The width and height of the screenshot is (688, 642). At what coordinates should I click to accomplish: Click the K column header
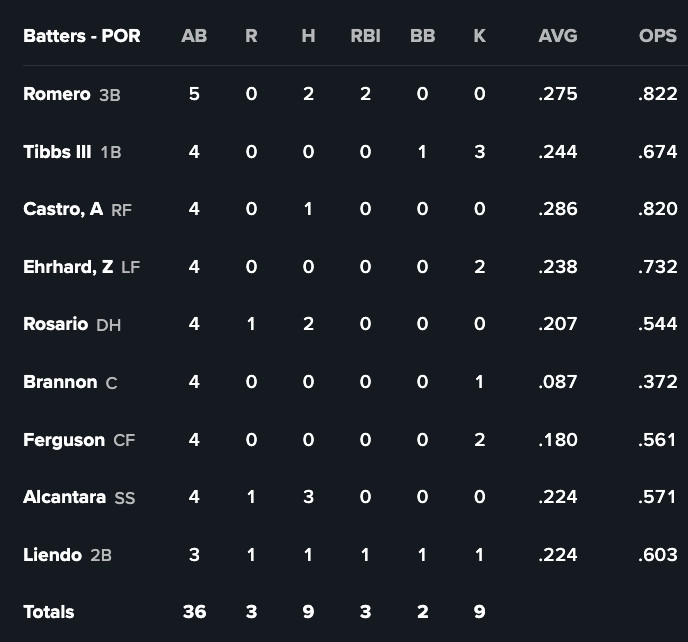pyautogui.click(x=479, y=36)
